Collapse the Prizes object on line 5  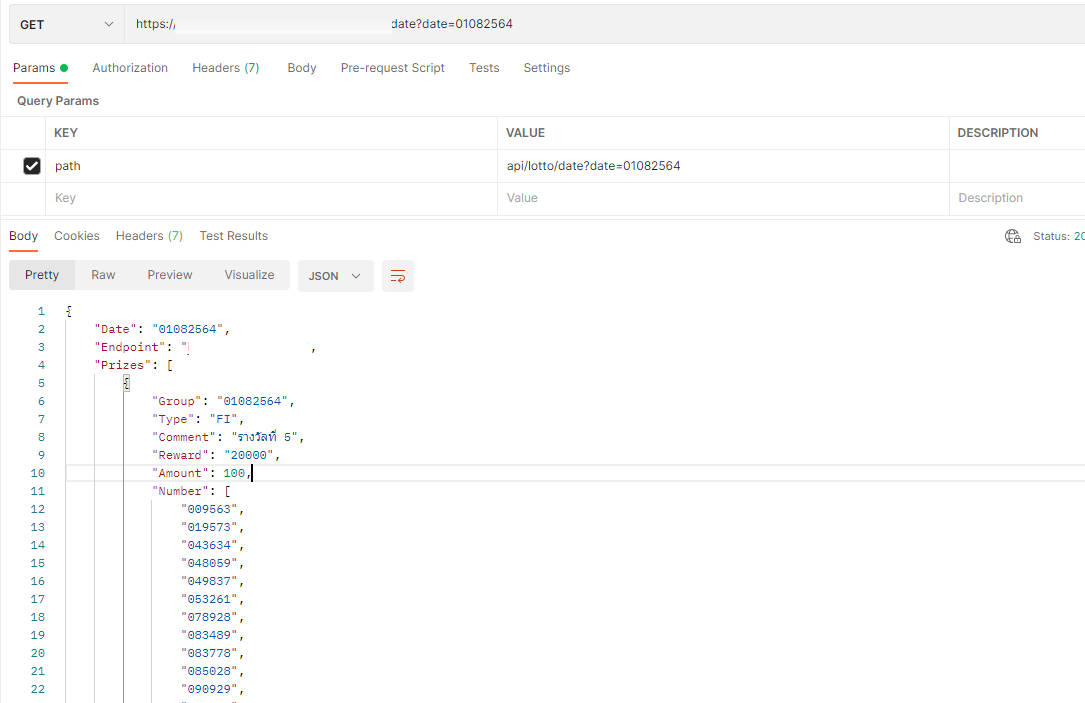tap(126, 382)
